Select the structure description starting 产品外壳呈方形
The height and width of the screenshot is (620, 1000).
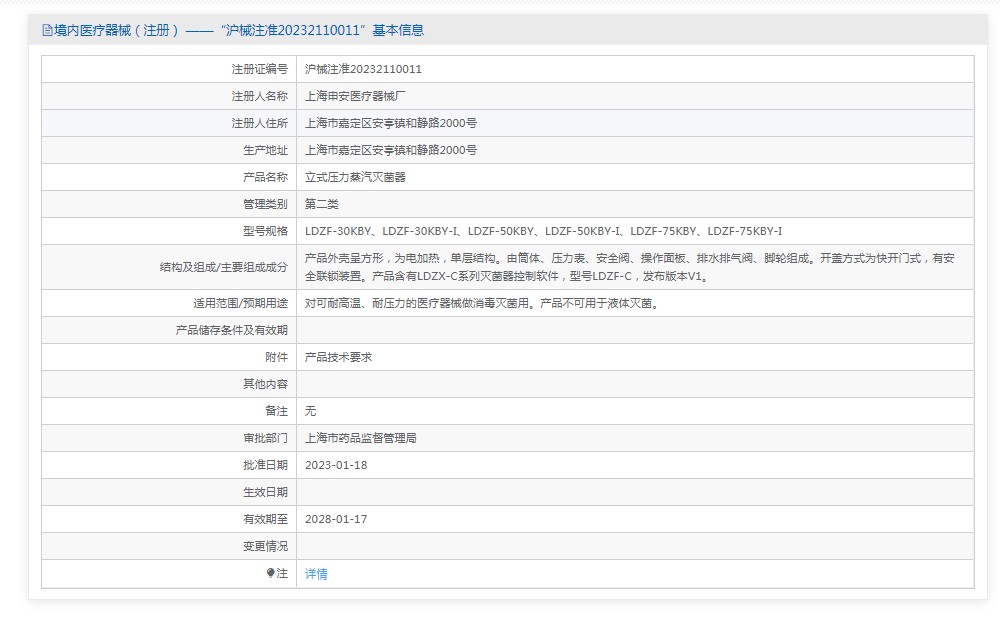(x=629, y=267)
